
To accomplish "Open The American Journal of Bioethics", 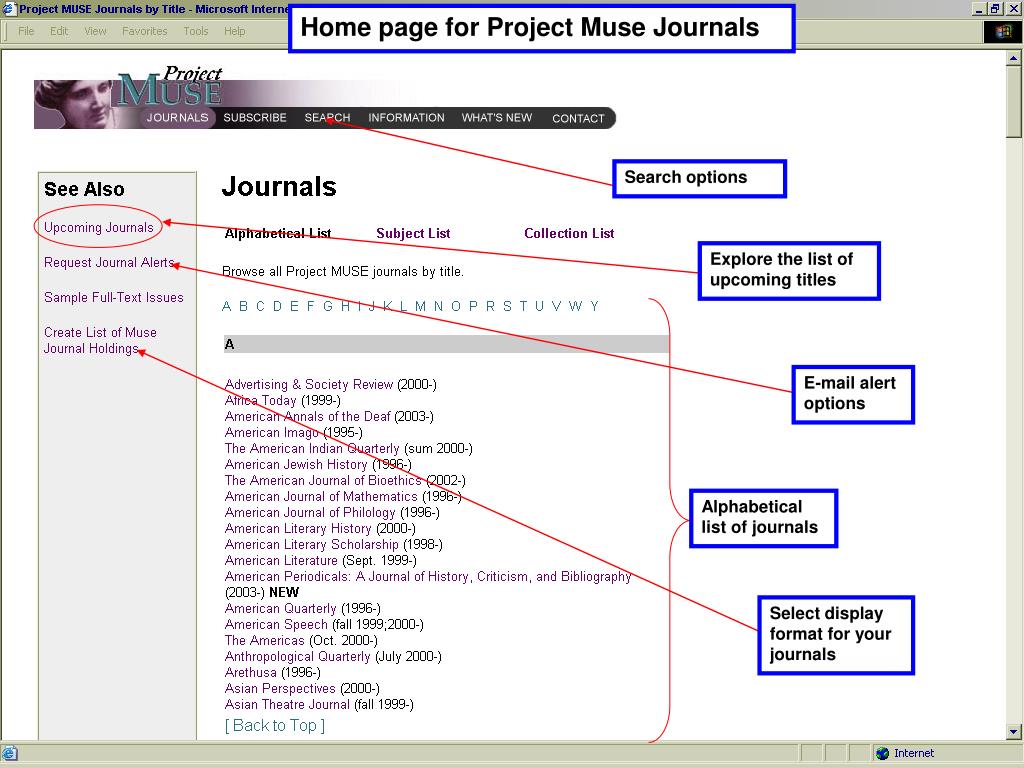I will [x=323, y=481].
